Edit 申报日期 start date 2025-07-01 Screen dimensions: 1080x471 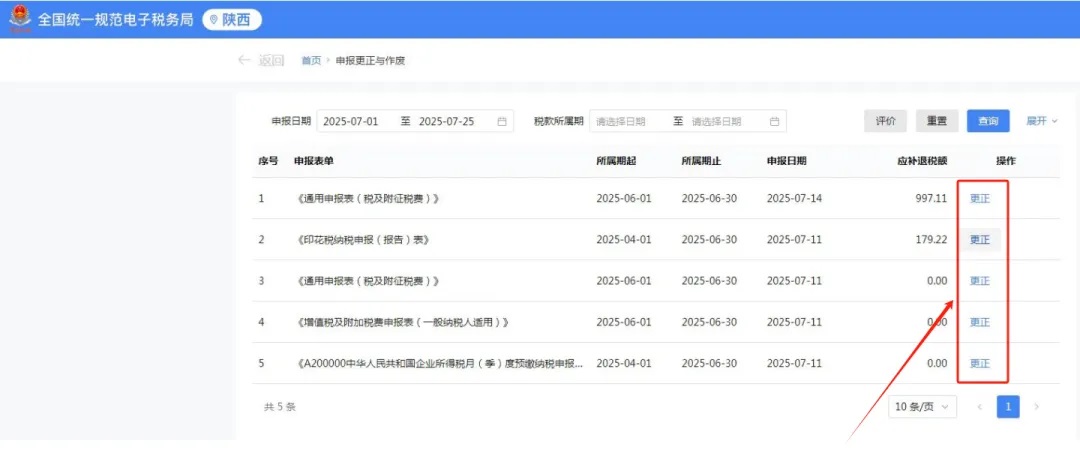click(351, 121)
